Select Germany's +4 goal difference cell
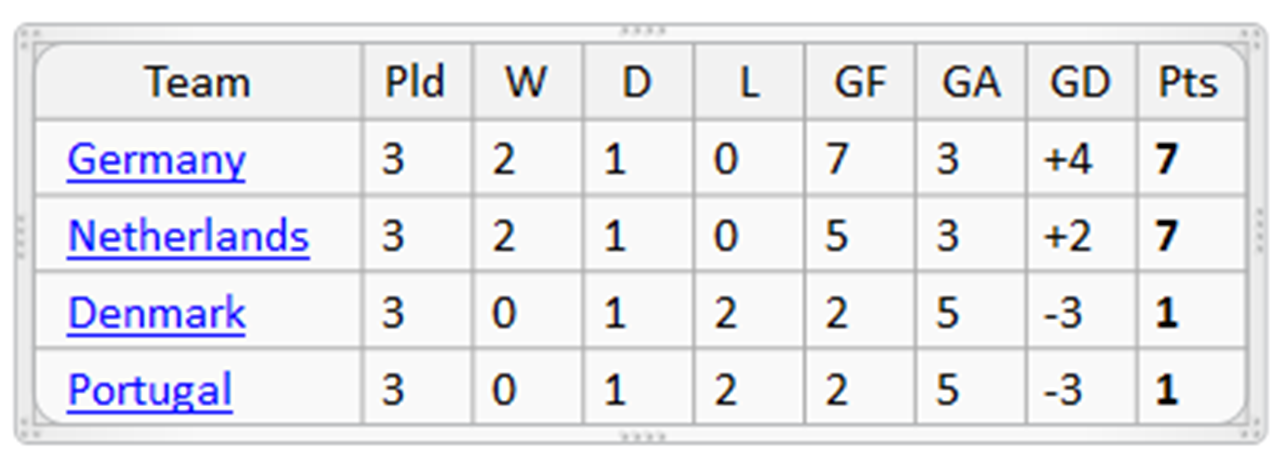 (1080, 160)
